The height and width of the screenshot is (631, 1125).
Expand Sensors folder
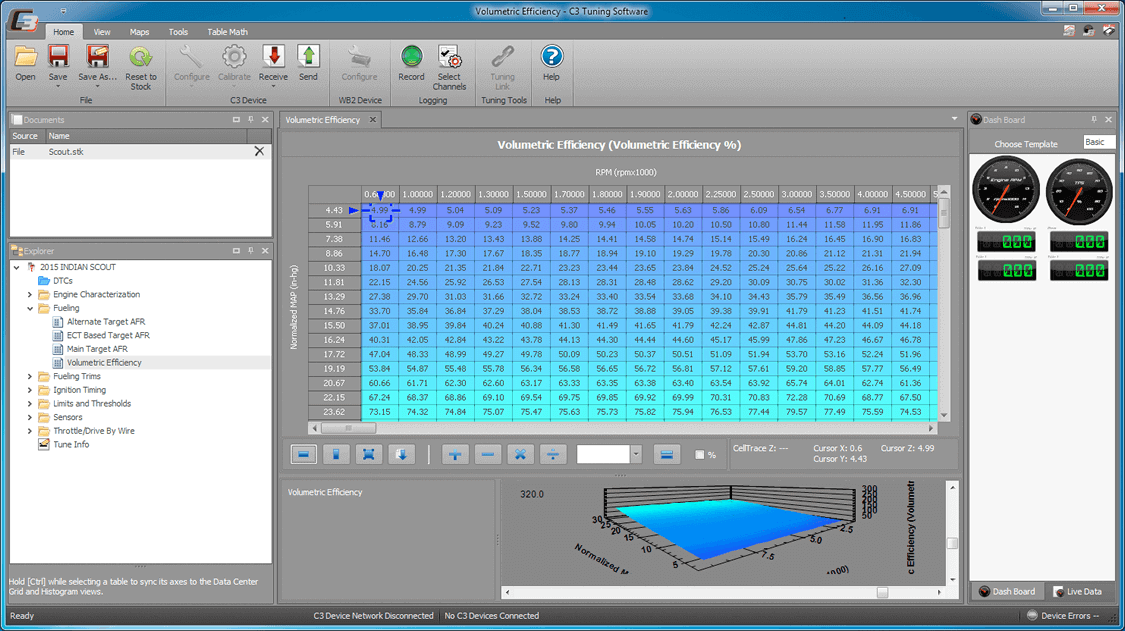click(x=30, y=417)
